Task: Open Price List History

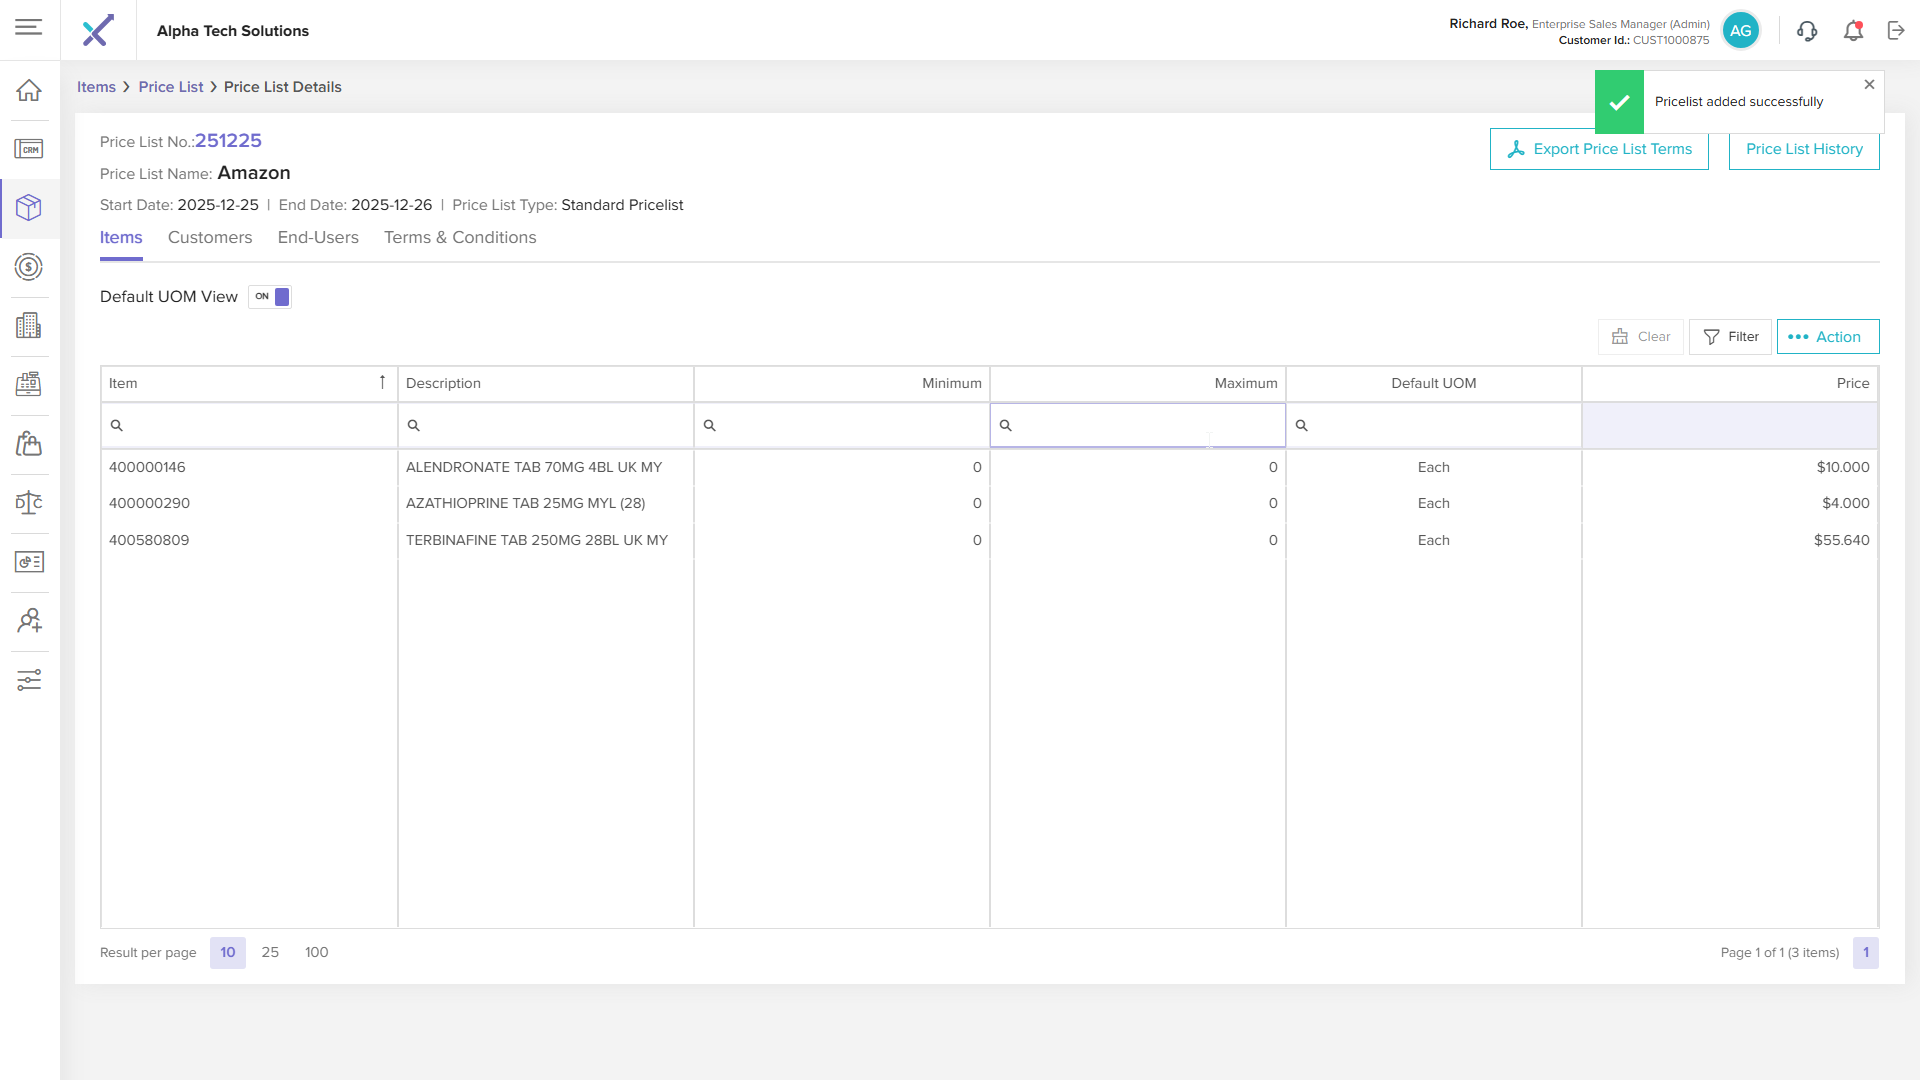Action: pyautogui.click(x=1803, y=152)
